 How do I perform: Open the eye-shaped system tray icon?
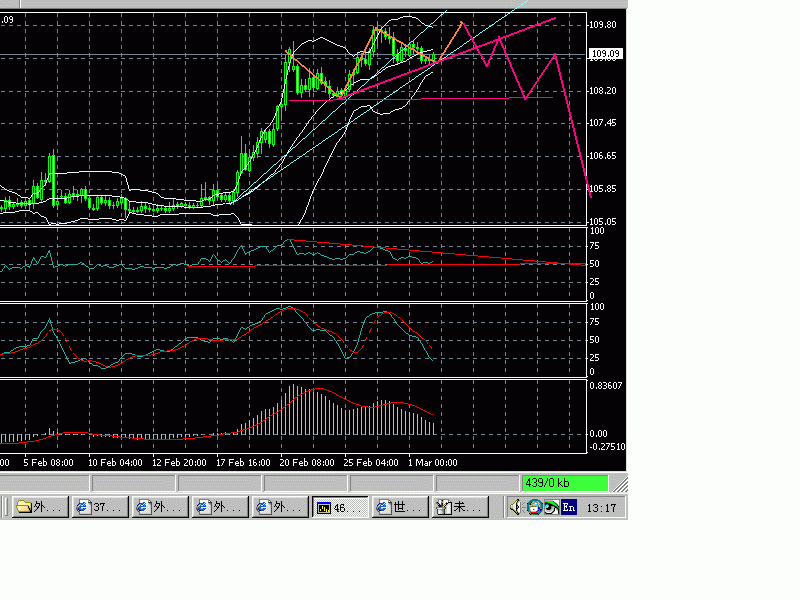551,507
